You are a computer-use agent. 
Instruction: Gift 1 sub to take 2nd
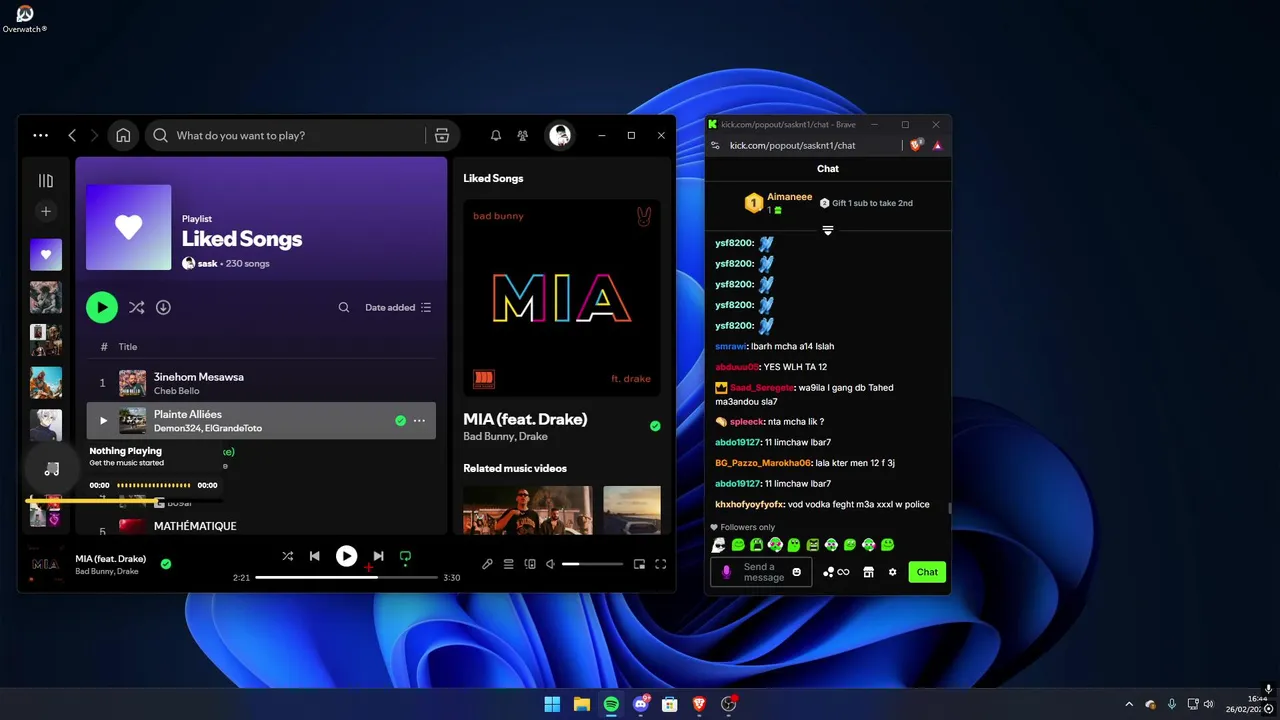point(866,203)
